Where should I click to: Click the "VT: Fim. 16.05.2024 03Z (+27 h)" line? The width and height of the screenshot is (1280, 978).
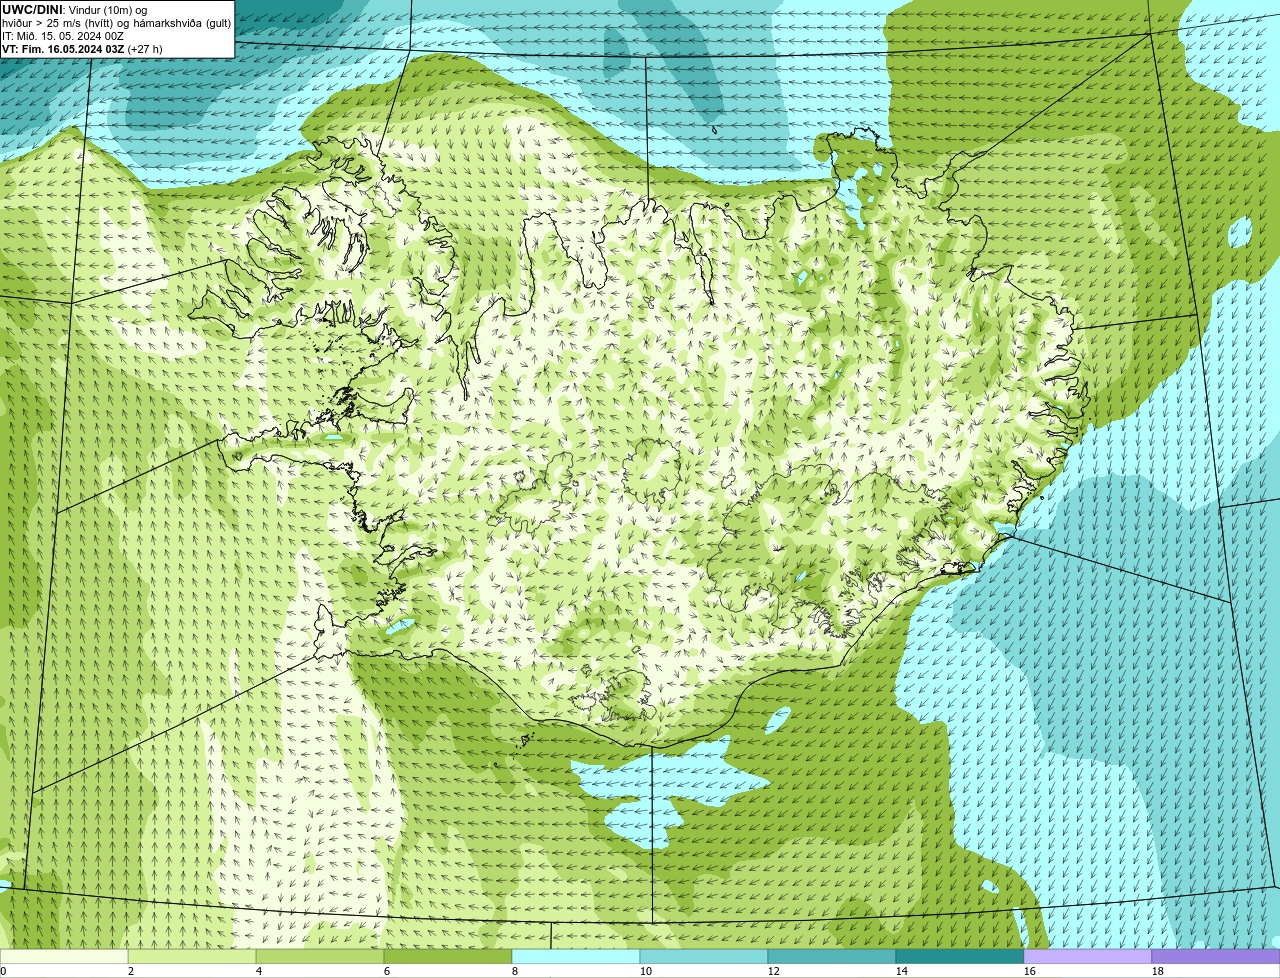click(82, 49)
